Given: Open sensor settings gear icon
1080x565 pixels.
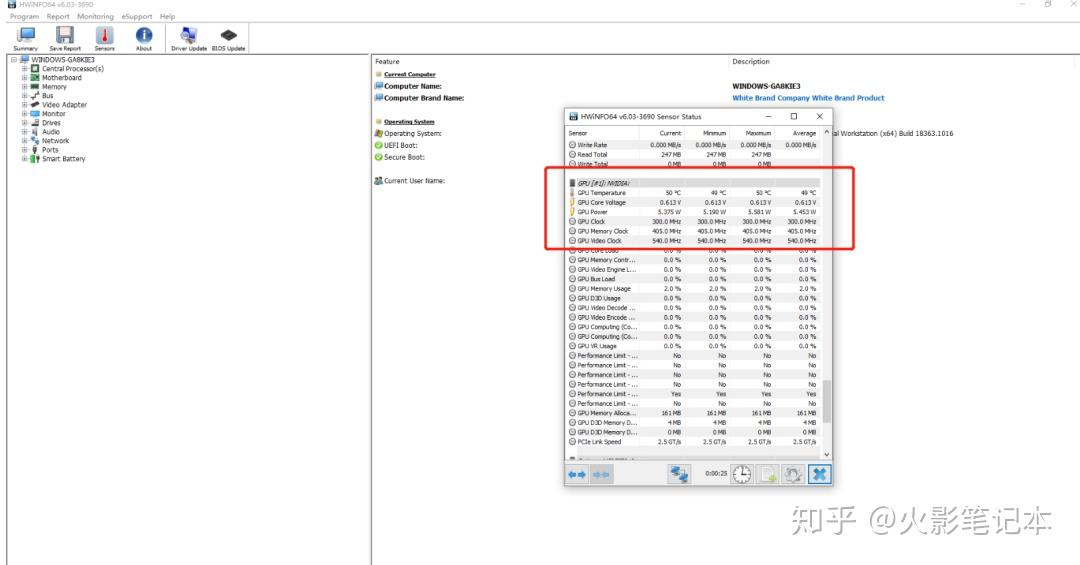Looking at the screenshot, I should (x=793, y=474).
